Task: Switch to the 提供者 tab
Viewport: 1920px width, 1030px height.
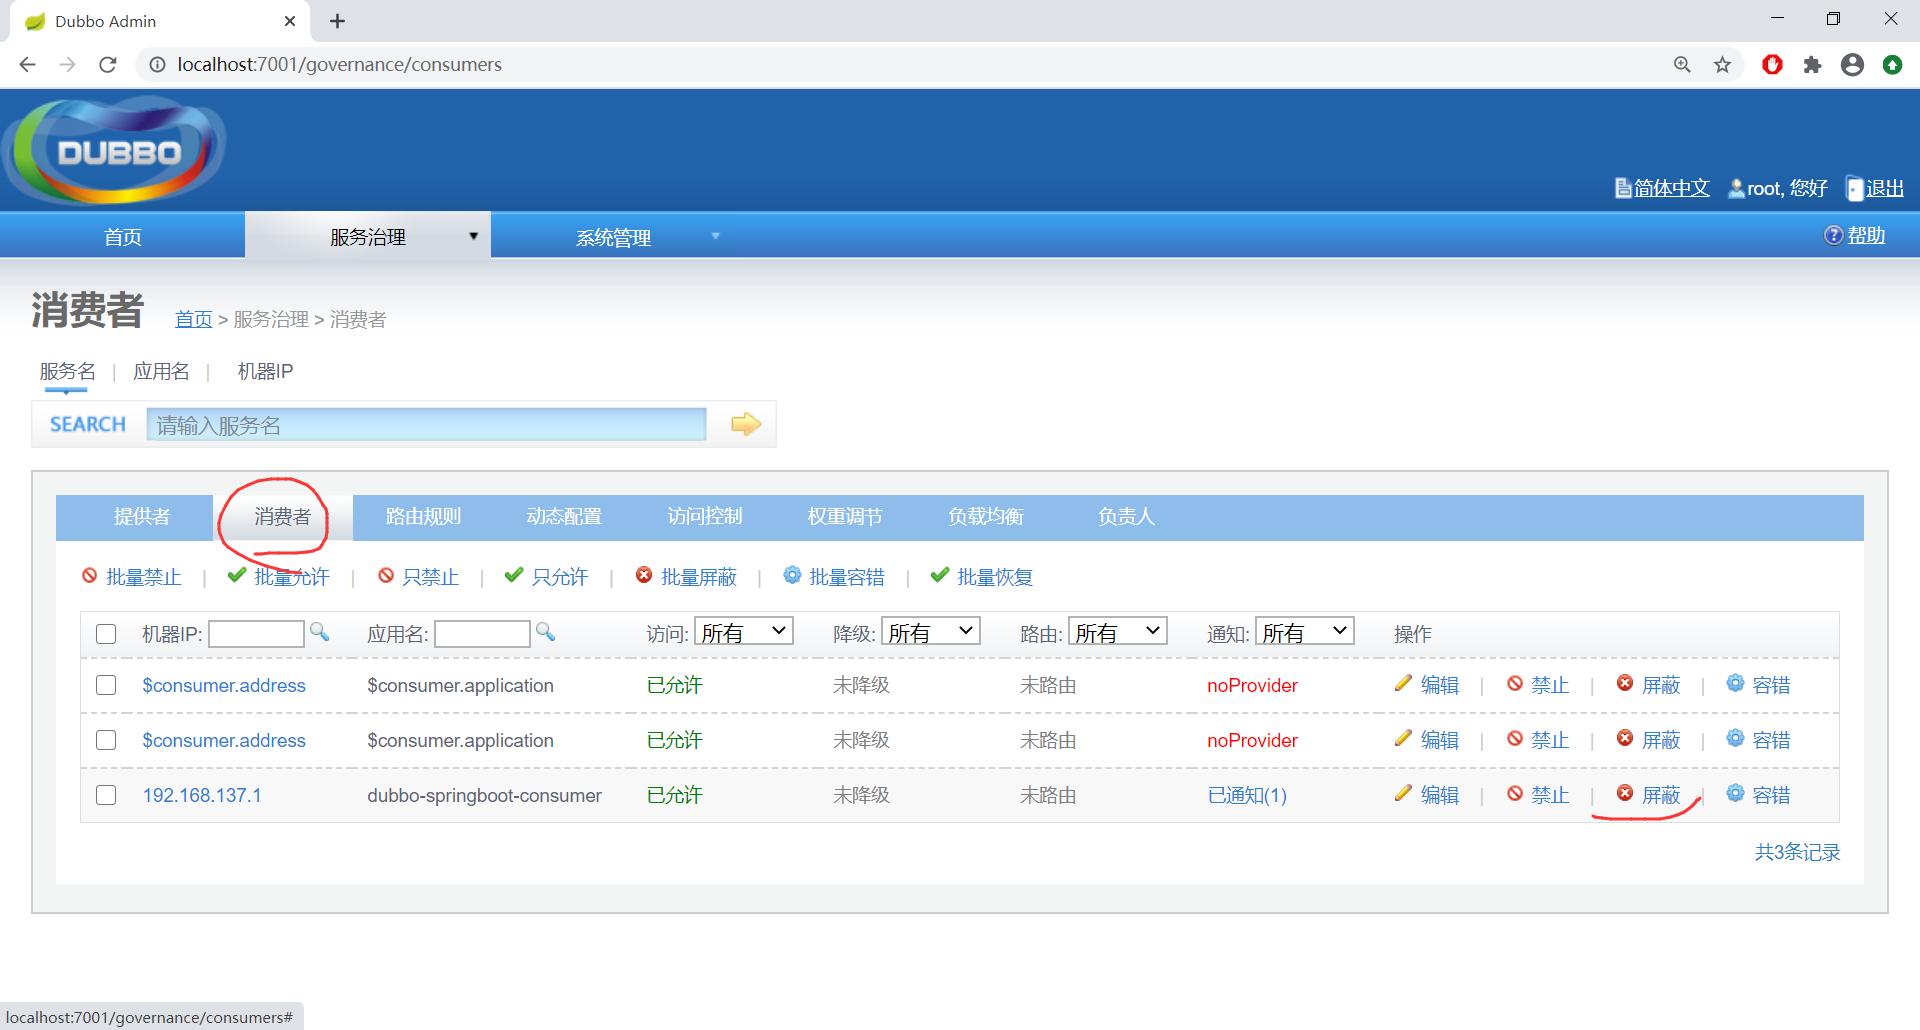Action: (142, 517)
